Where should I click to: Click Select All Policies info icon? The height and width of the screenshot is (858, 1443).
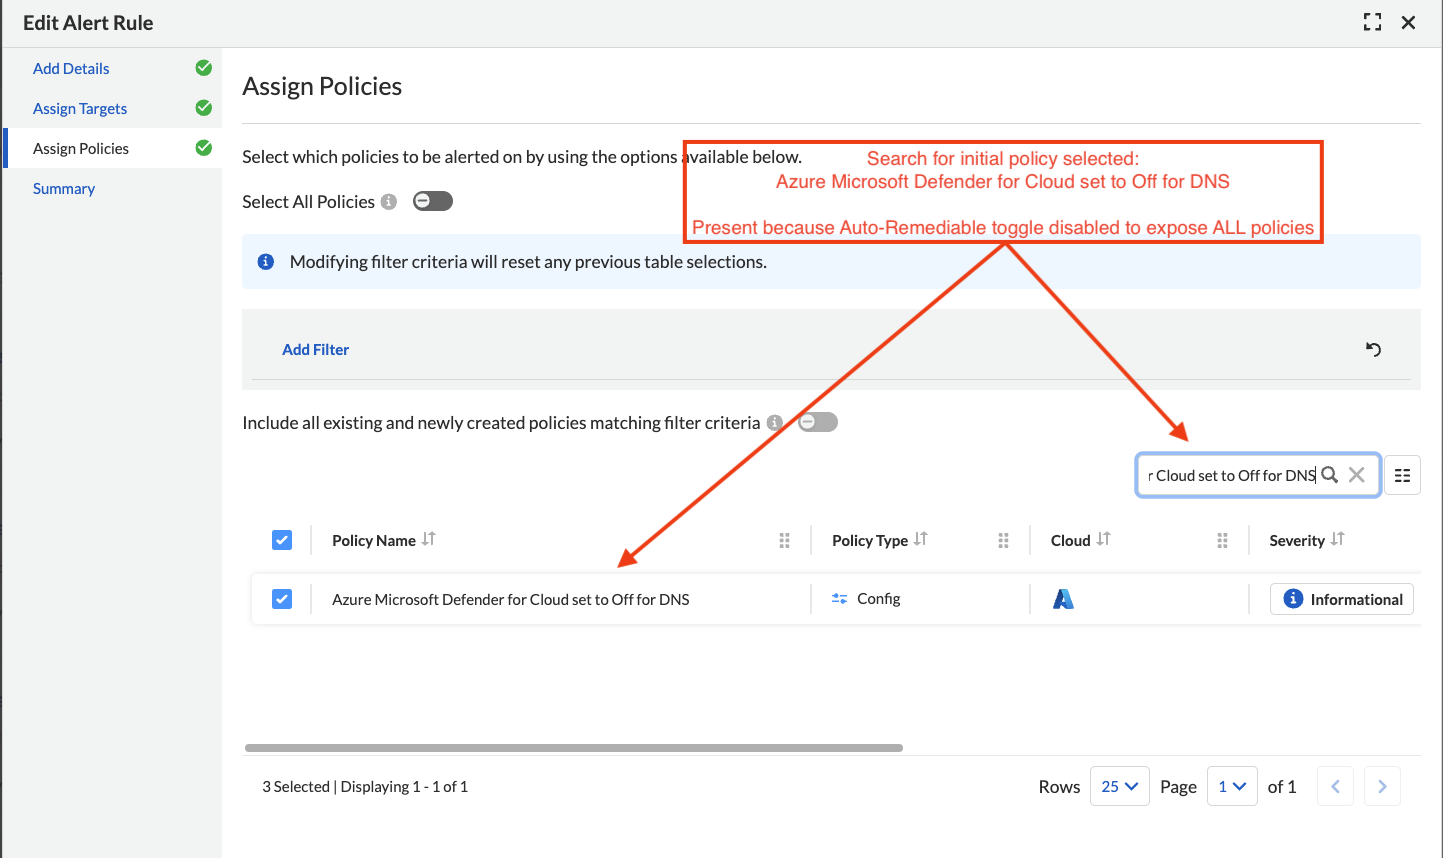pyautogui.click(x=389, y=202)
